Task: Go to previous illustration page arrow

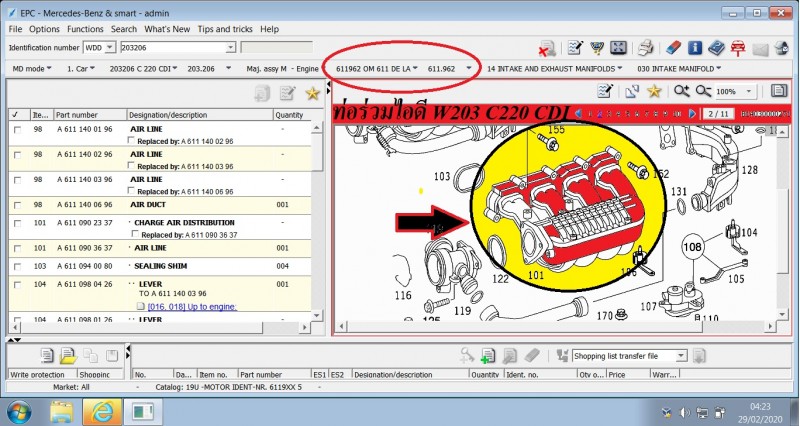Action: tap(578, 113)
